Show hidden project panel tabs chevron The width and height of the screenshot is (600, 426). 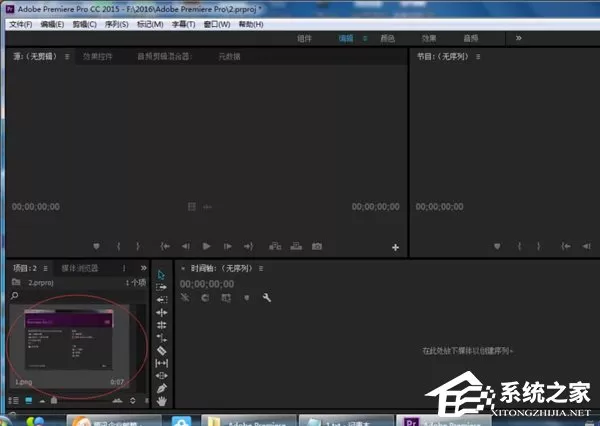pyautogui.click(x=143, y=268)
